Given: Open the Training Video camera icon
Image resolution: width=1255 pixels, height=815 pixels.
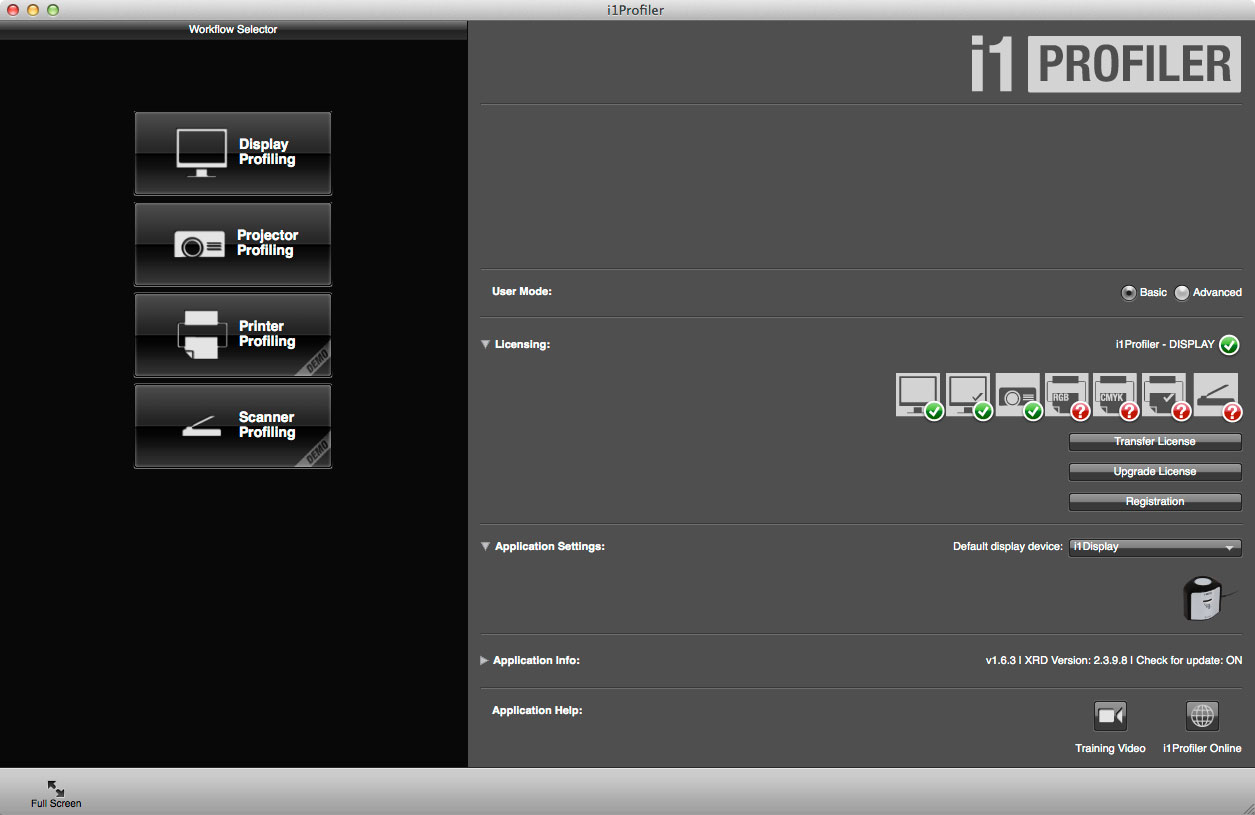Looking at the screenshot, I should click(x=1110, y=716).
